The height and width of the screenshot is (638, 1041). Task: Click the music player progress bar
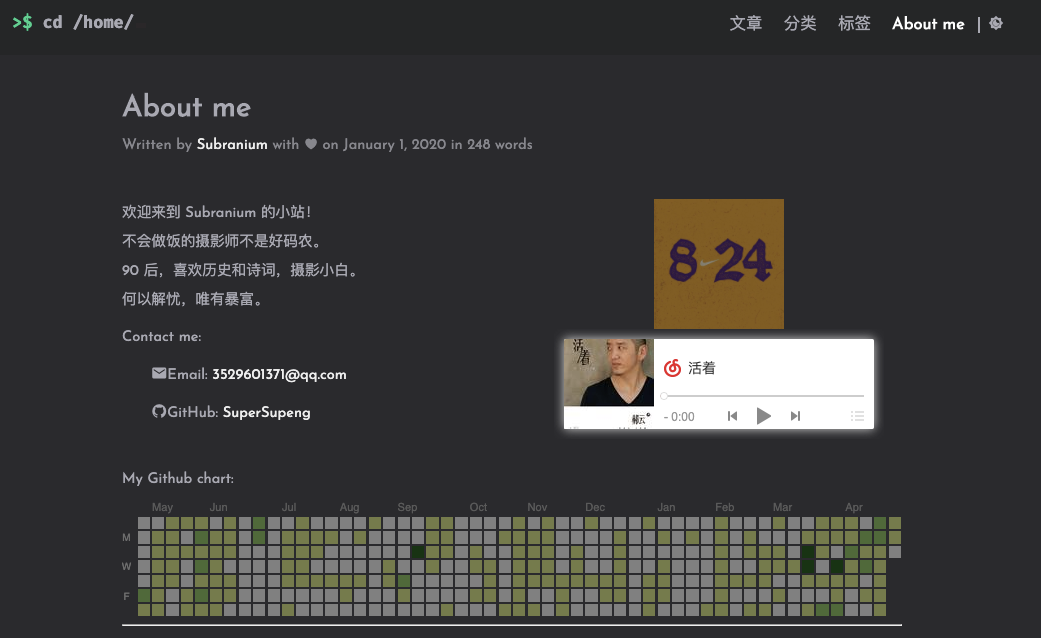pos(762,396)
